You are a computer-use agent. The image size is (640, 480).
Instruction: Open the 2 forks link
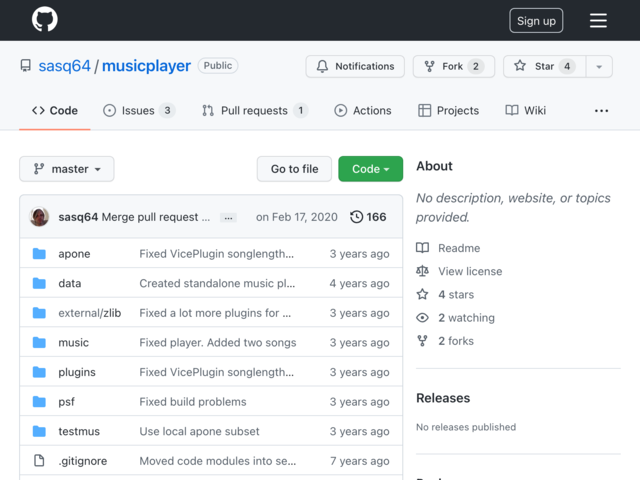456,341
